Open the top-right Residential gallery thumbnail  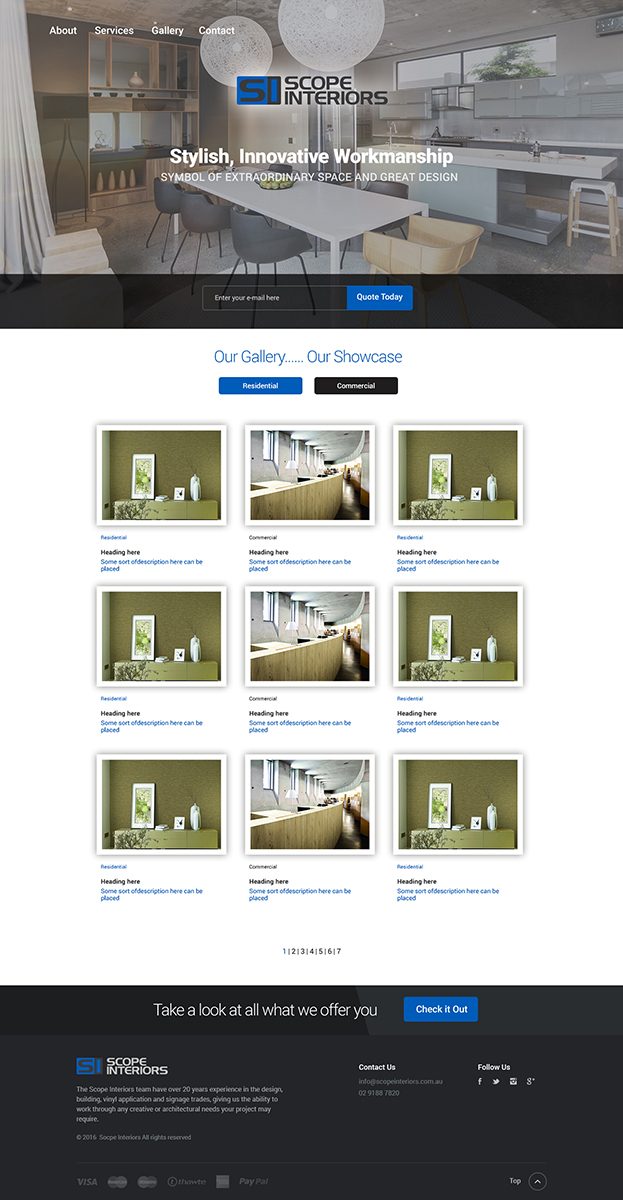(x=458, y=475)
